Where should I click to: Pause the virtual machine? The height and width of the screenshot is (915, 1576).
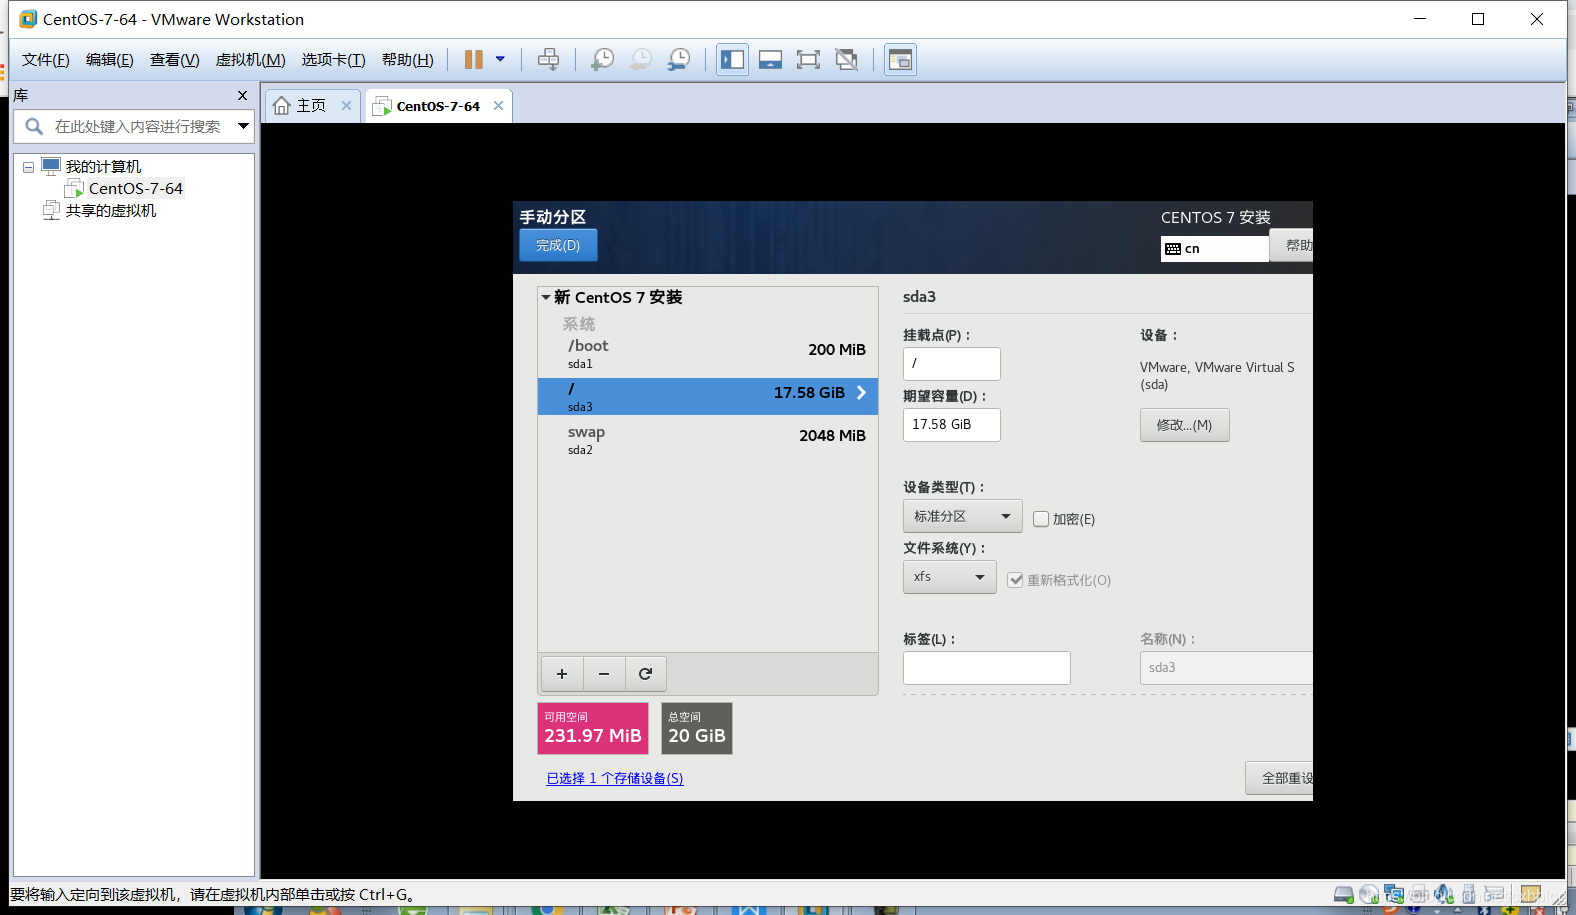(474, 59)
